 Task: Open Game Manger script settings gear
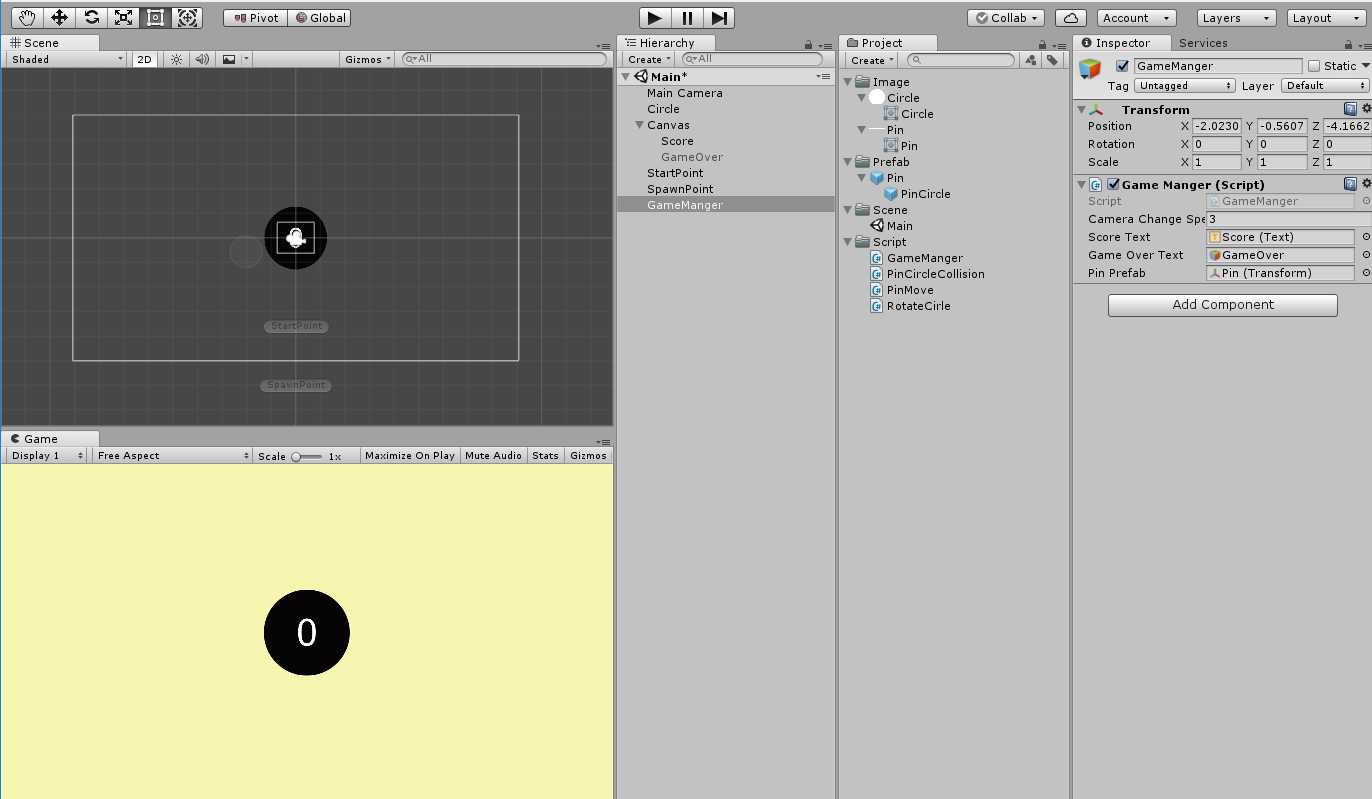pyautogui.click(x=1365, y=184)
